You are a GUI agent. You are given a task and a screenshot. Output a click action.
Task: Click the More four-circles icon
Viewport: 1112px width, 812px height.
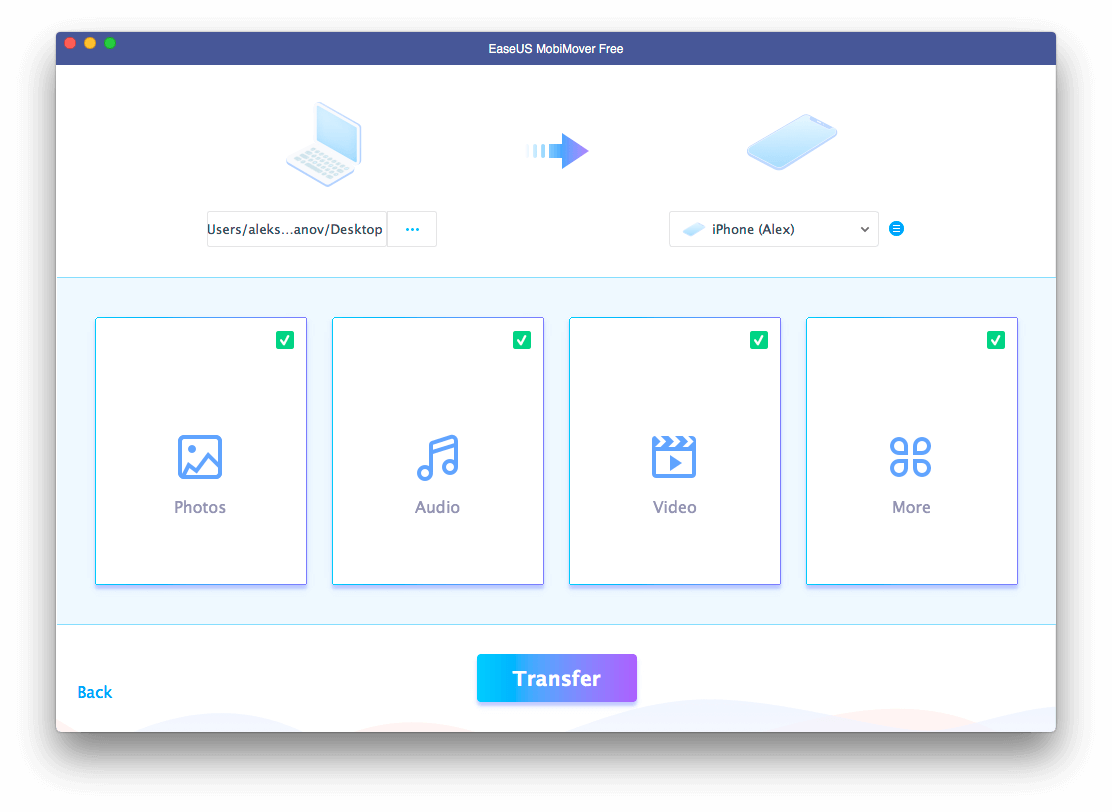tap(911, 457)
